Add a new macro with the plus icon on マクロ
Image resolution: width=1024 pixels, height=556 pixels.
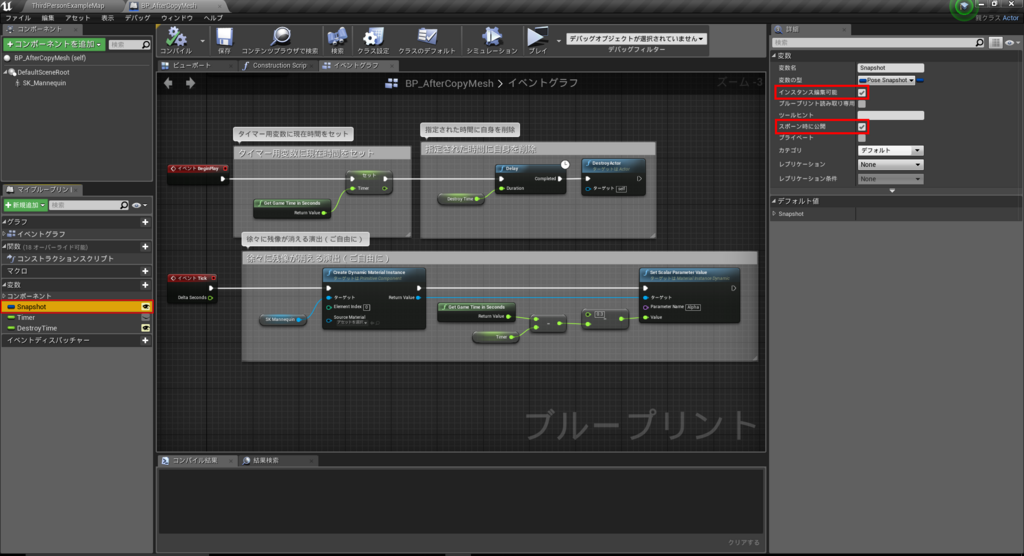145,271
